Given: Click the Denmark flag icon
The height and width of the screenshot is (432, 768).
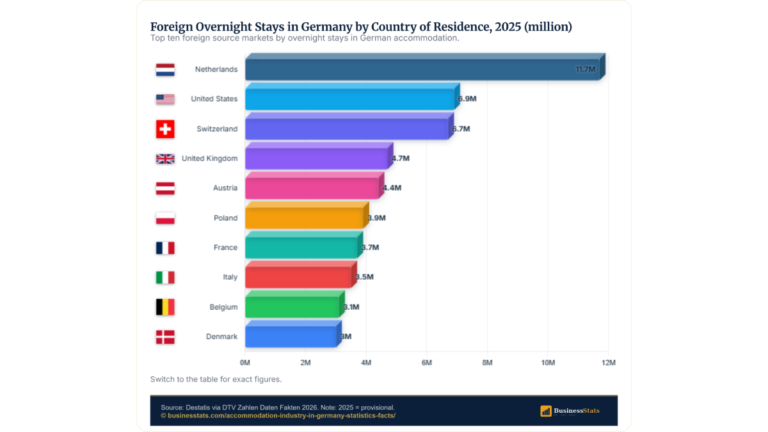Looking at the screenshot, I should (x=165, y=337).
